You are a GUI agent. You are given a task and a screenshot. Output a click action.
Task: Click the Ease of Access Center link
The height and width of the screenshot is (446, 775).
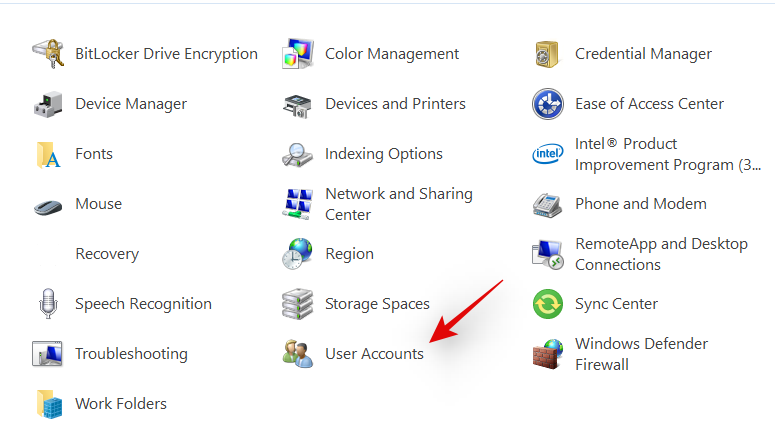click(649, 104)
